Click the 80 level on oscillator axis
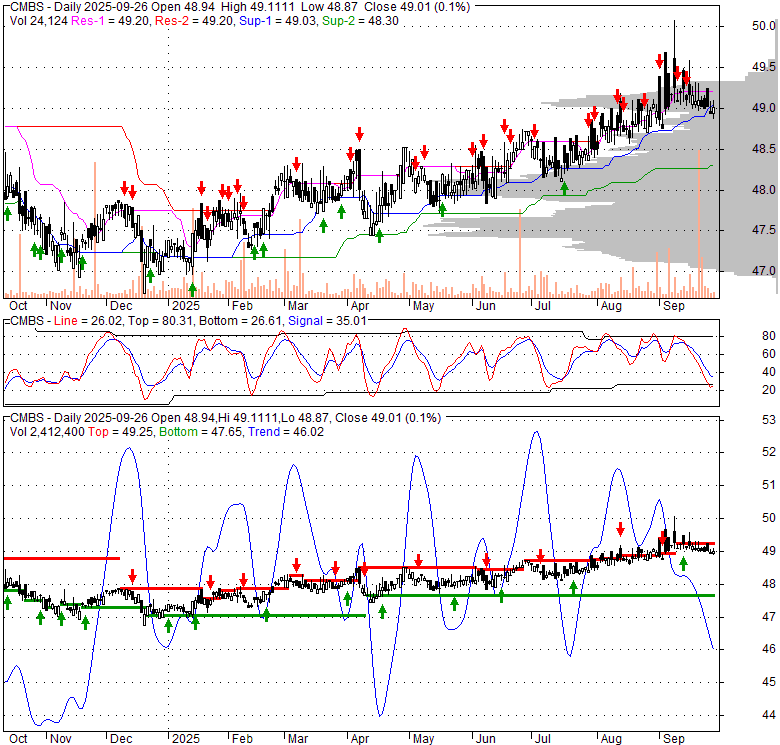 click(x=769, y=336)
